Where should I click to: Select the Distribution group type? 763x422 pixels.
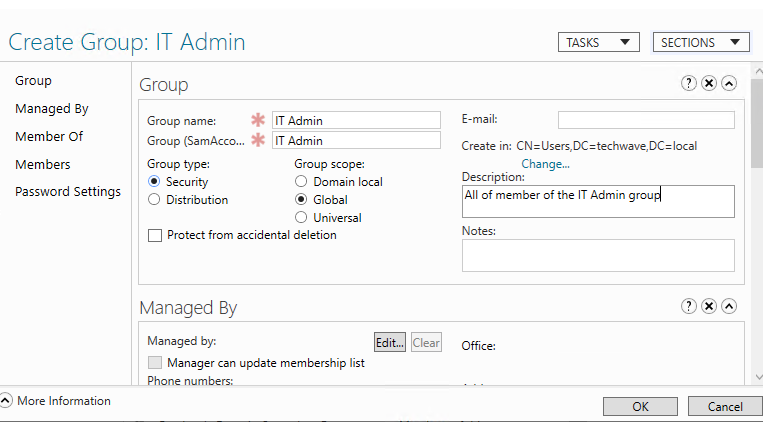pyautogui.click(x=154, y=200)
